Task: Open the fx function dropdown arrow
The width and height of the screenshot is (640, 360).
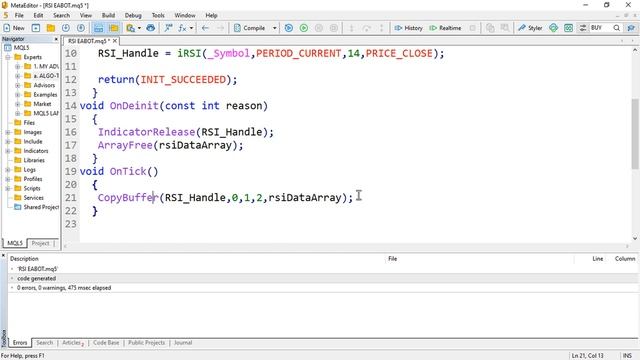Action: 191,28
